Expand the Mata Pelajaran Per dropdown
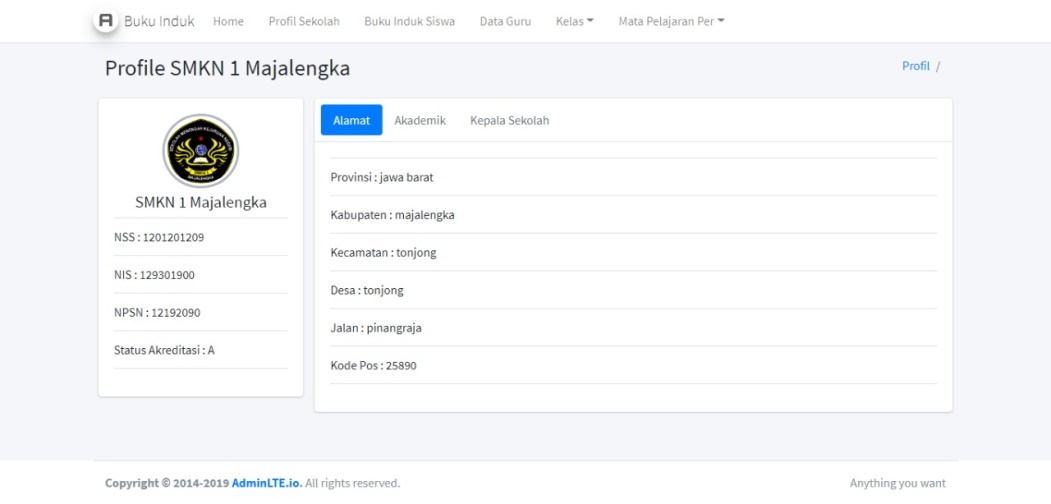Image resolution: width=1051 pixels, height=504 pixels. point(672,21)
